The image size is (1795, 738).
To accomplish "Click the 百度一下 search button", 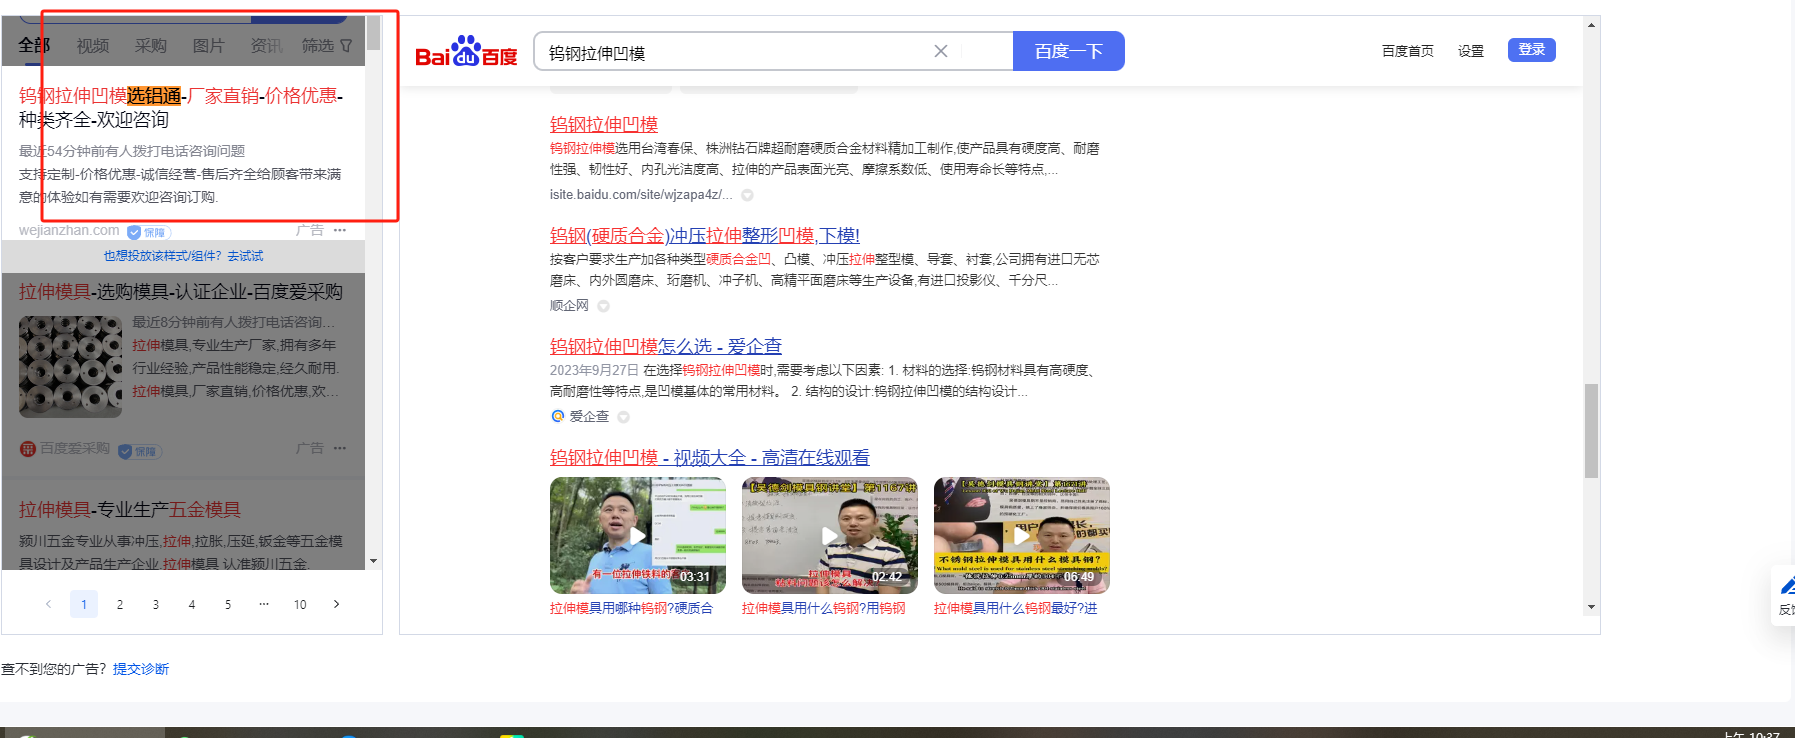I will coord(1069,51).
